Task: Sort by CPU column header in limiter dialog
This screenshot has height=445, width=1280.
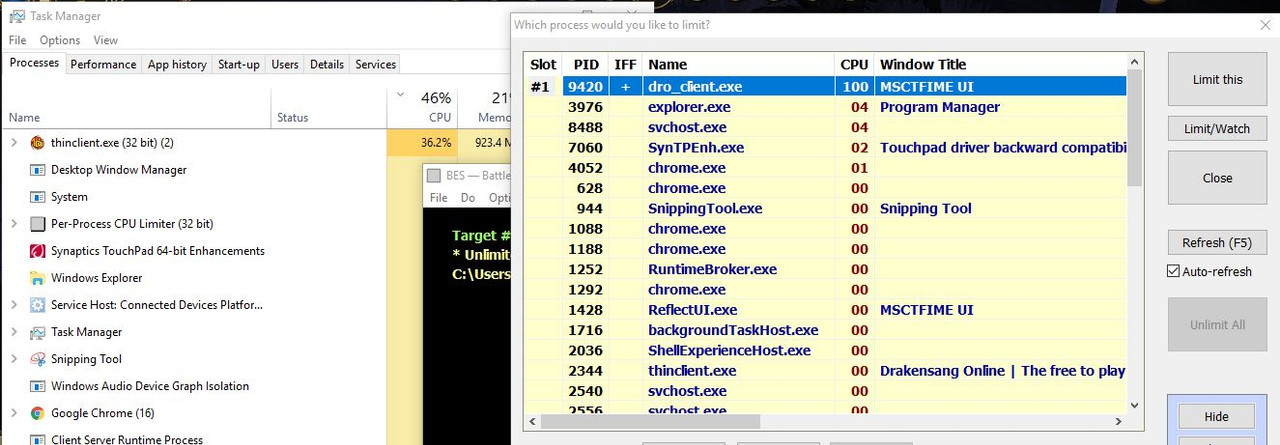Action: pos(854,64)
